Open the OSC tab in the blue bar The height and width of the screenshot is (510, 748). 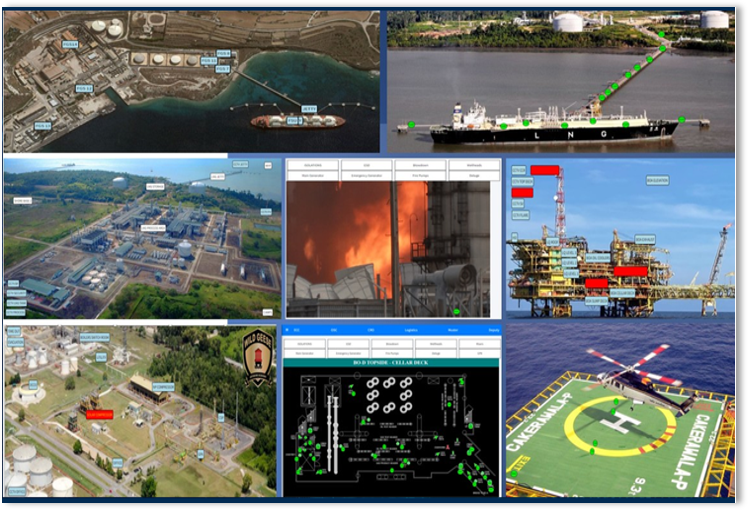tap(334, 330)
